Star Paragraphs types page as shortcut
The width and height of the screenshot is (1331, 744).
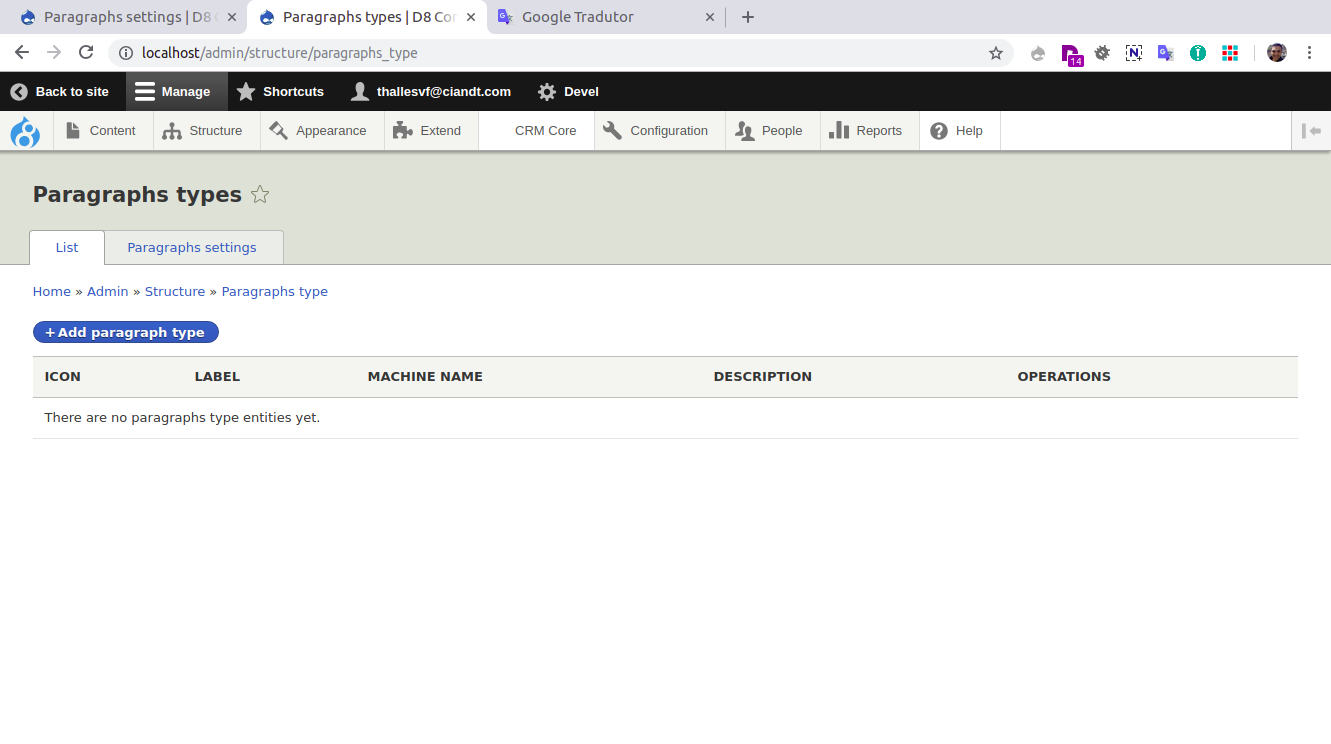[x=260, y=195]
